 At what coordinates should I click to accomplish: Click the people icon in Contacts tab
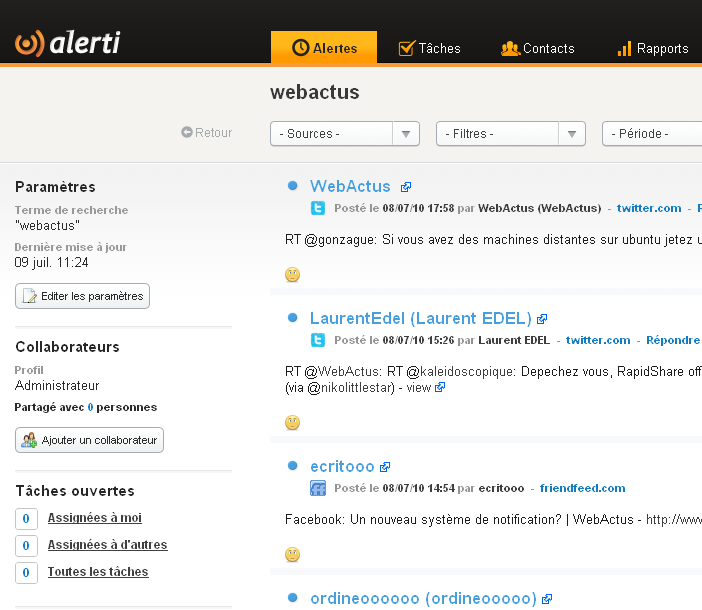point(510,48)
